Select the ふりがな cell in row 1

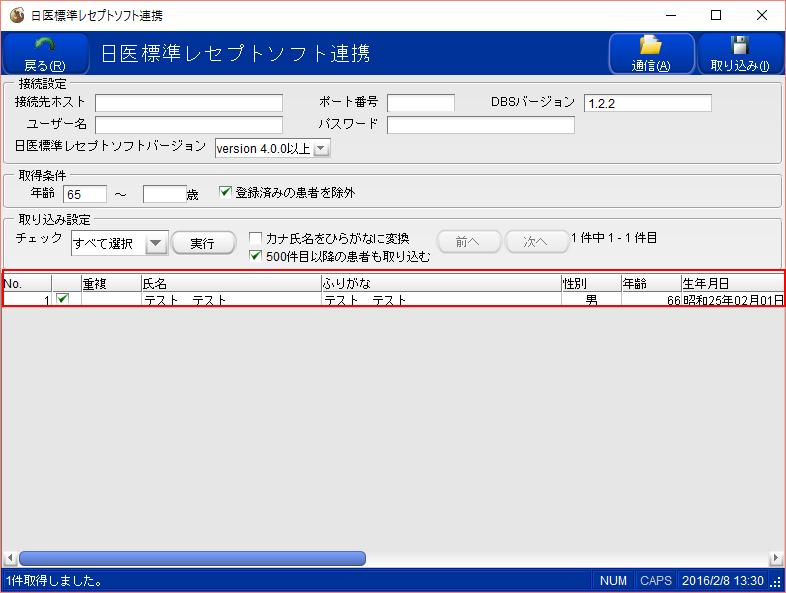coord(441,299)
